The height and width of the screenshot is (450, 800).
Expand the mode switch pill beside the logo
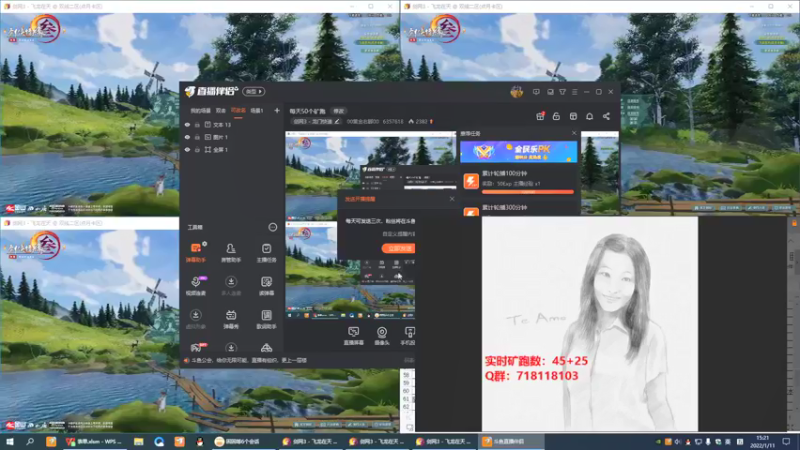coord(254,91)
